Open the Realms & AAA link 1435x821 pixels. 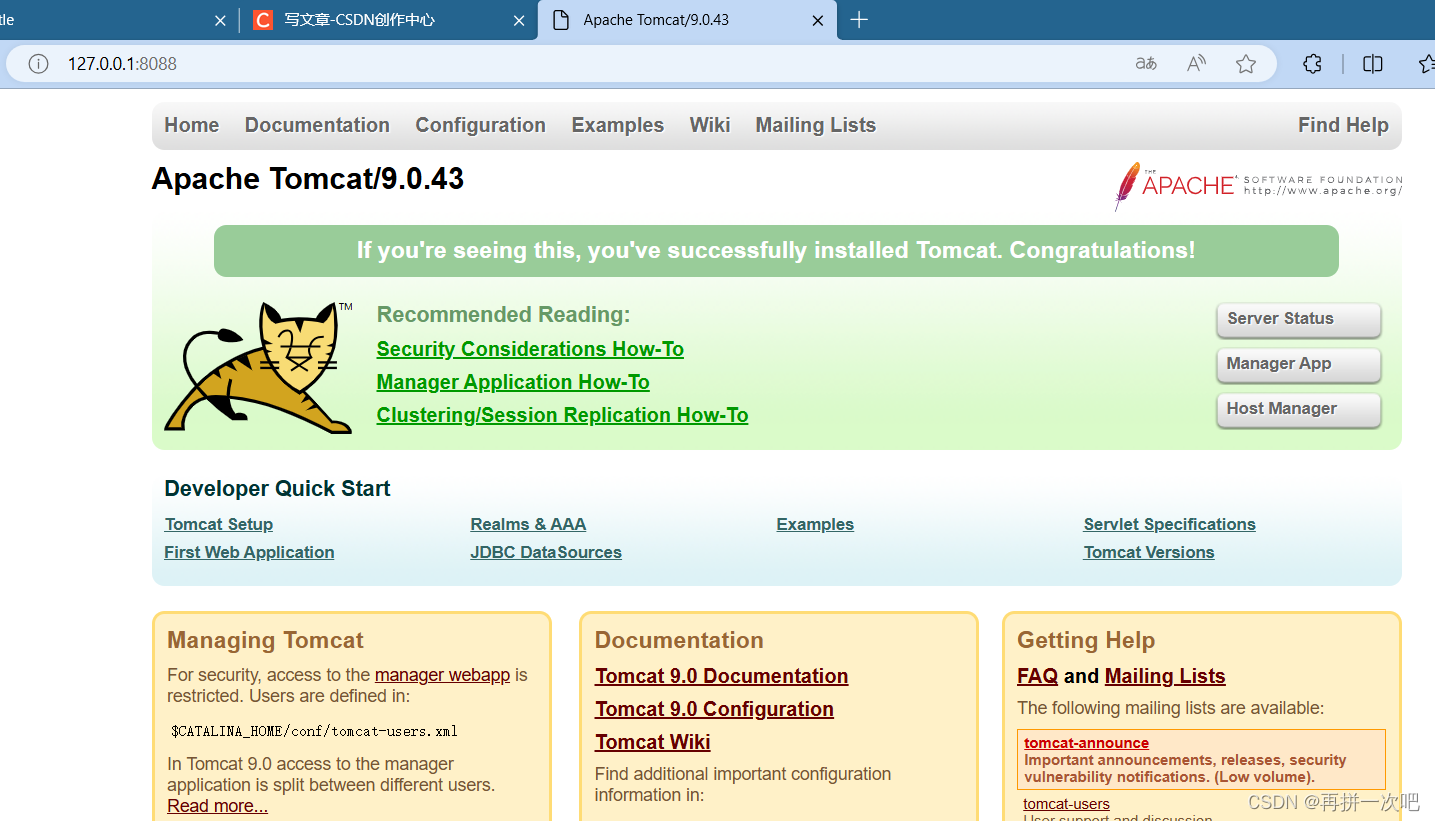528,524
